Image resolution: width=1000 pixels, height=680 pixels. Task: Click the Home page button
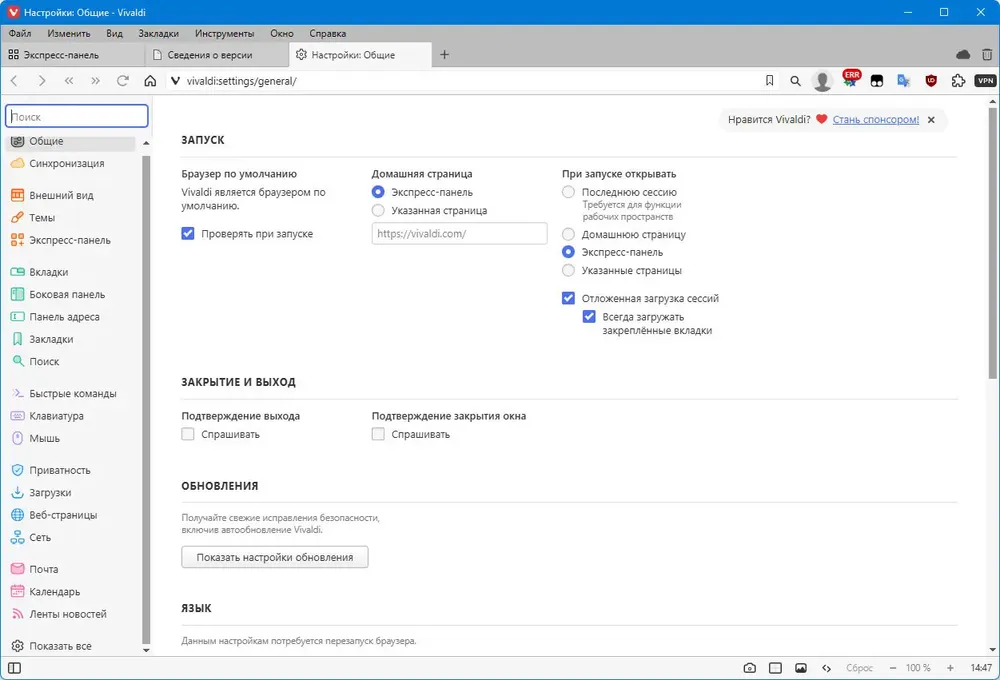click(x=150, y=81)
